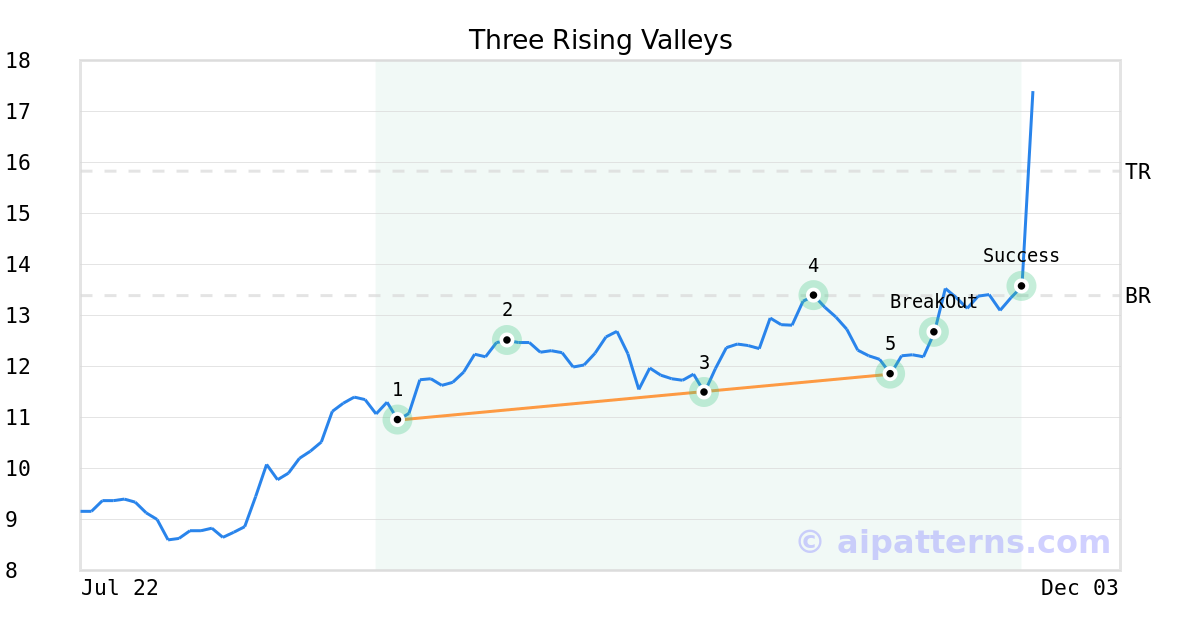The image size is (1200, 630).
Task: Open the aipatterns.com watermark link
Action: coord(953,542)
